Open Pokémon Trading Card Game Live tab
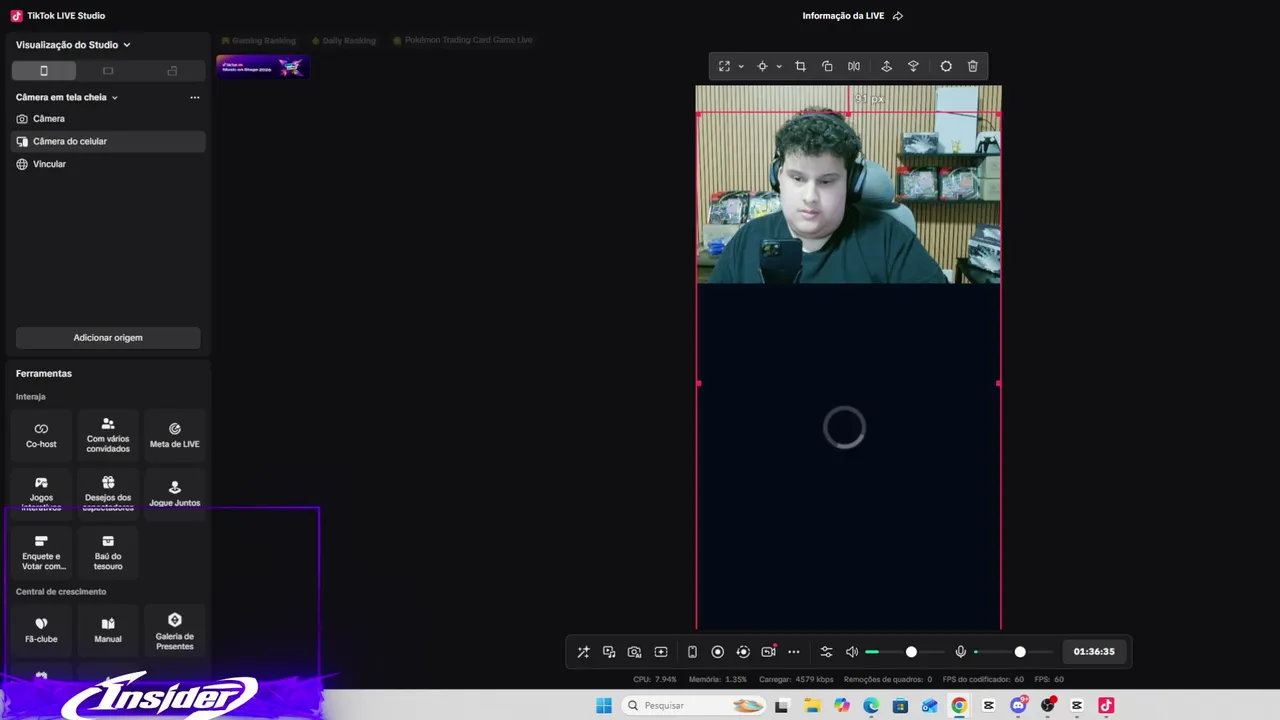 463,41
